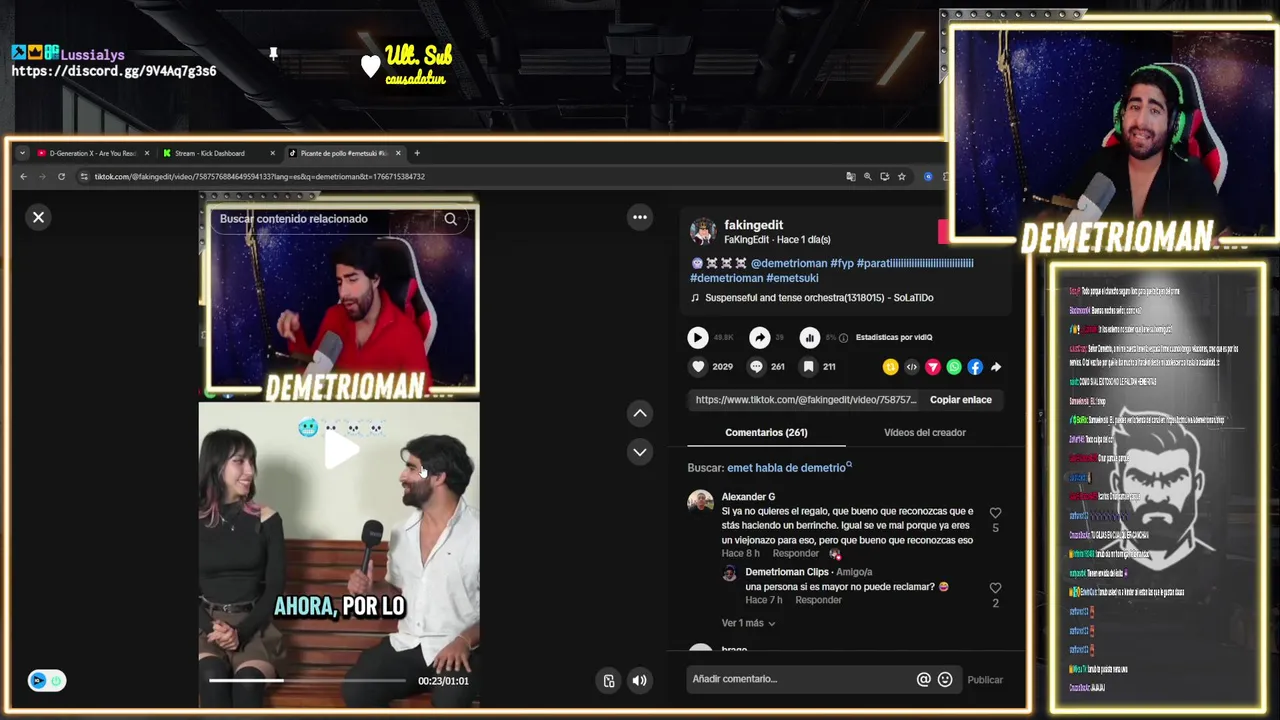The image size is (1280, 720).
Task: Share the video to Facebook
Action: click(975, 367)
